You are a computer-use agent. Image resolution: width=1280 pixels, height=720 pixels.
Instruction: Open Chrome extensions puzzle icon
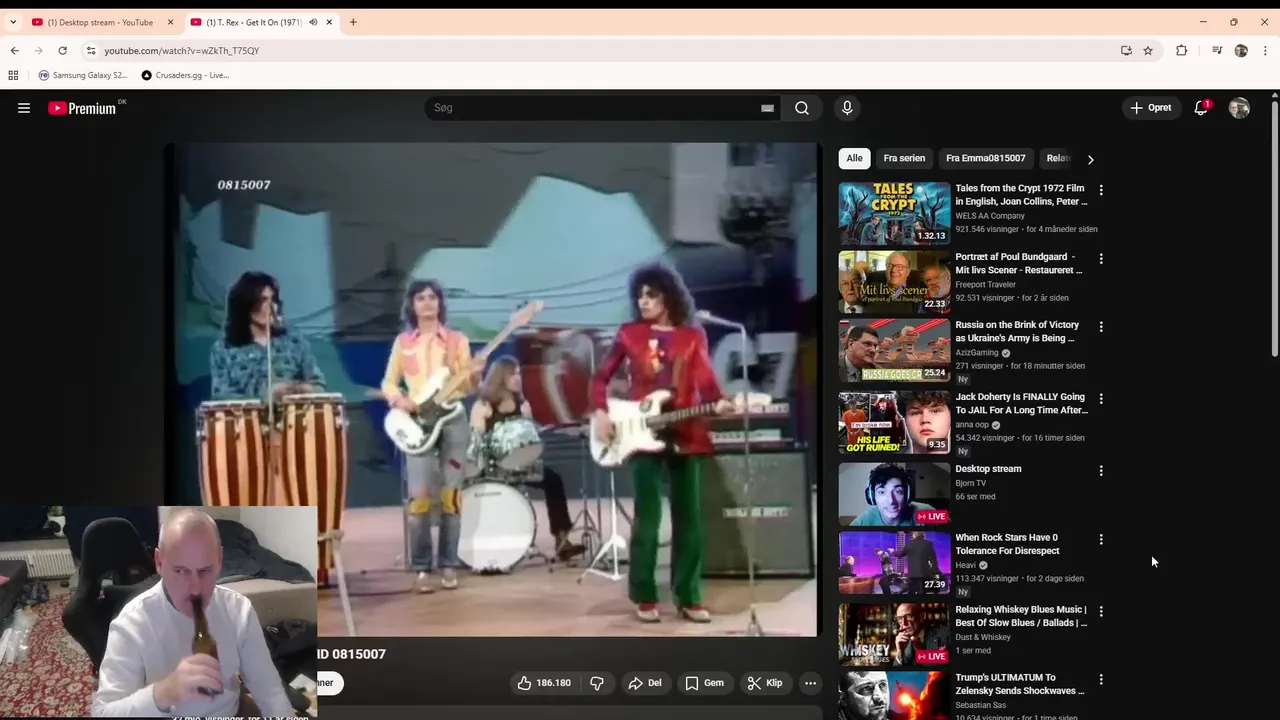pos(1181,50)
